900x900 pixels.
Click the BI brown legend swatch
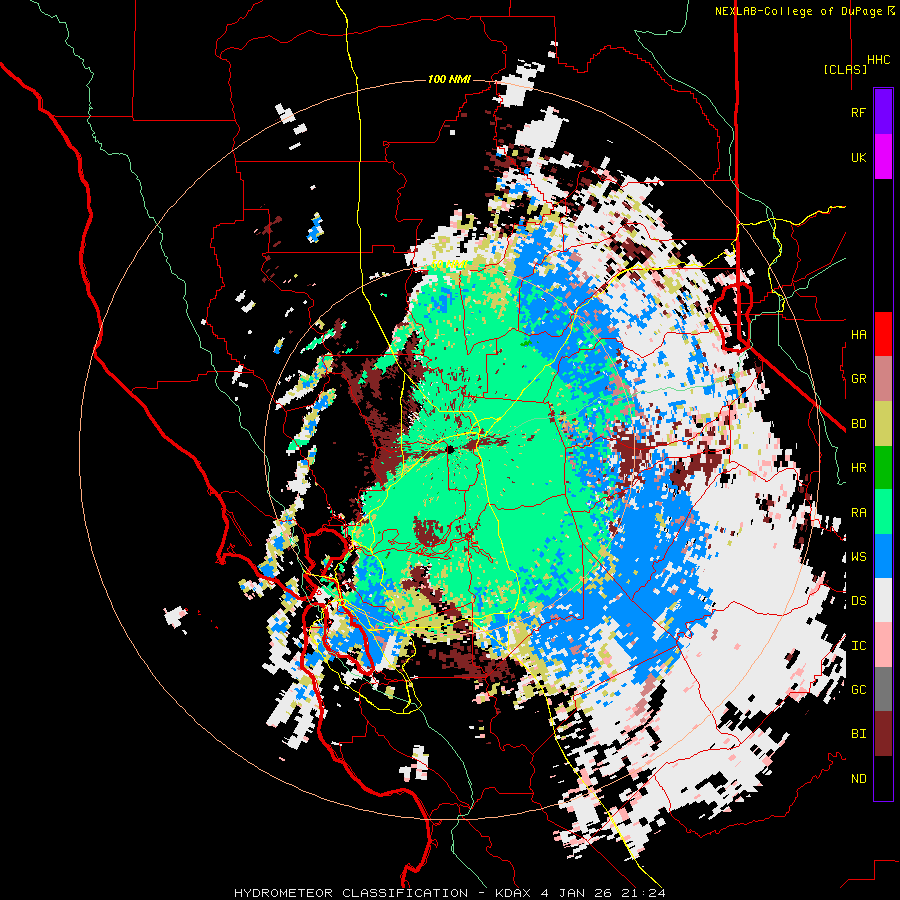click(x=883, y=734)
